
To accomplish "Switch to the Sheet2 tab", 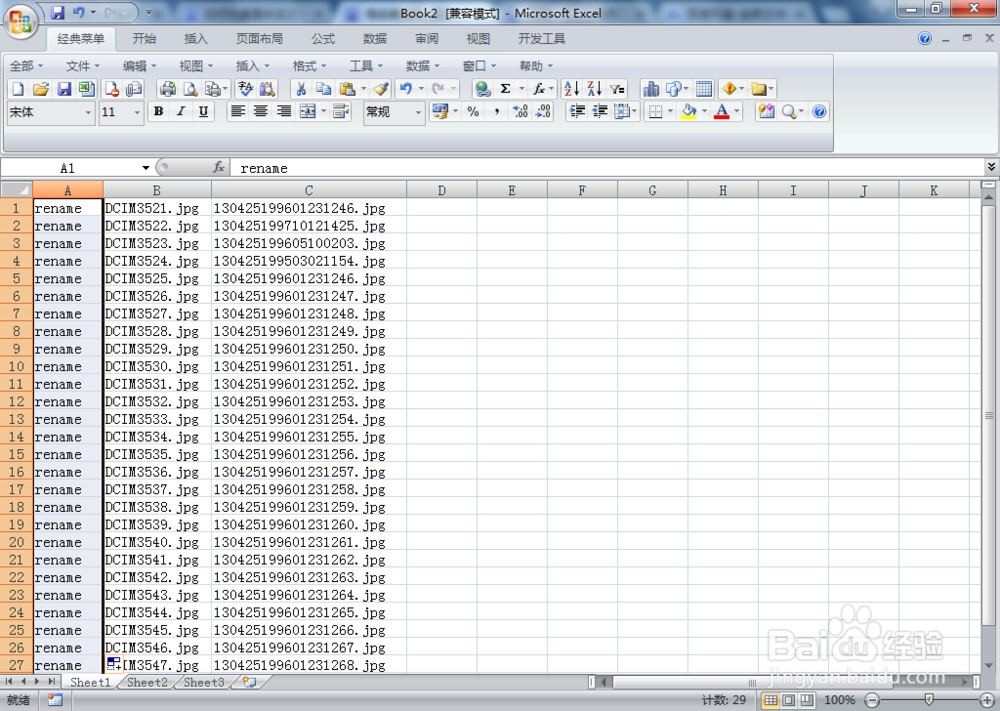I will [x=147, y=682].
